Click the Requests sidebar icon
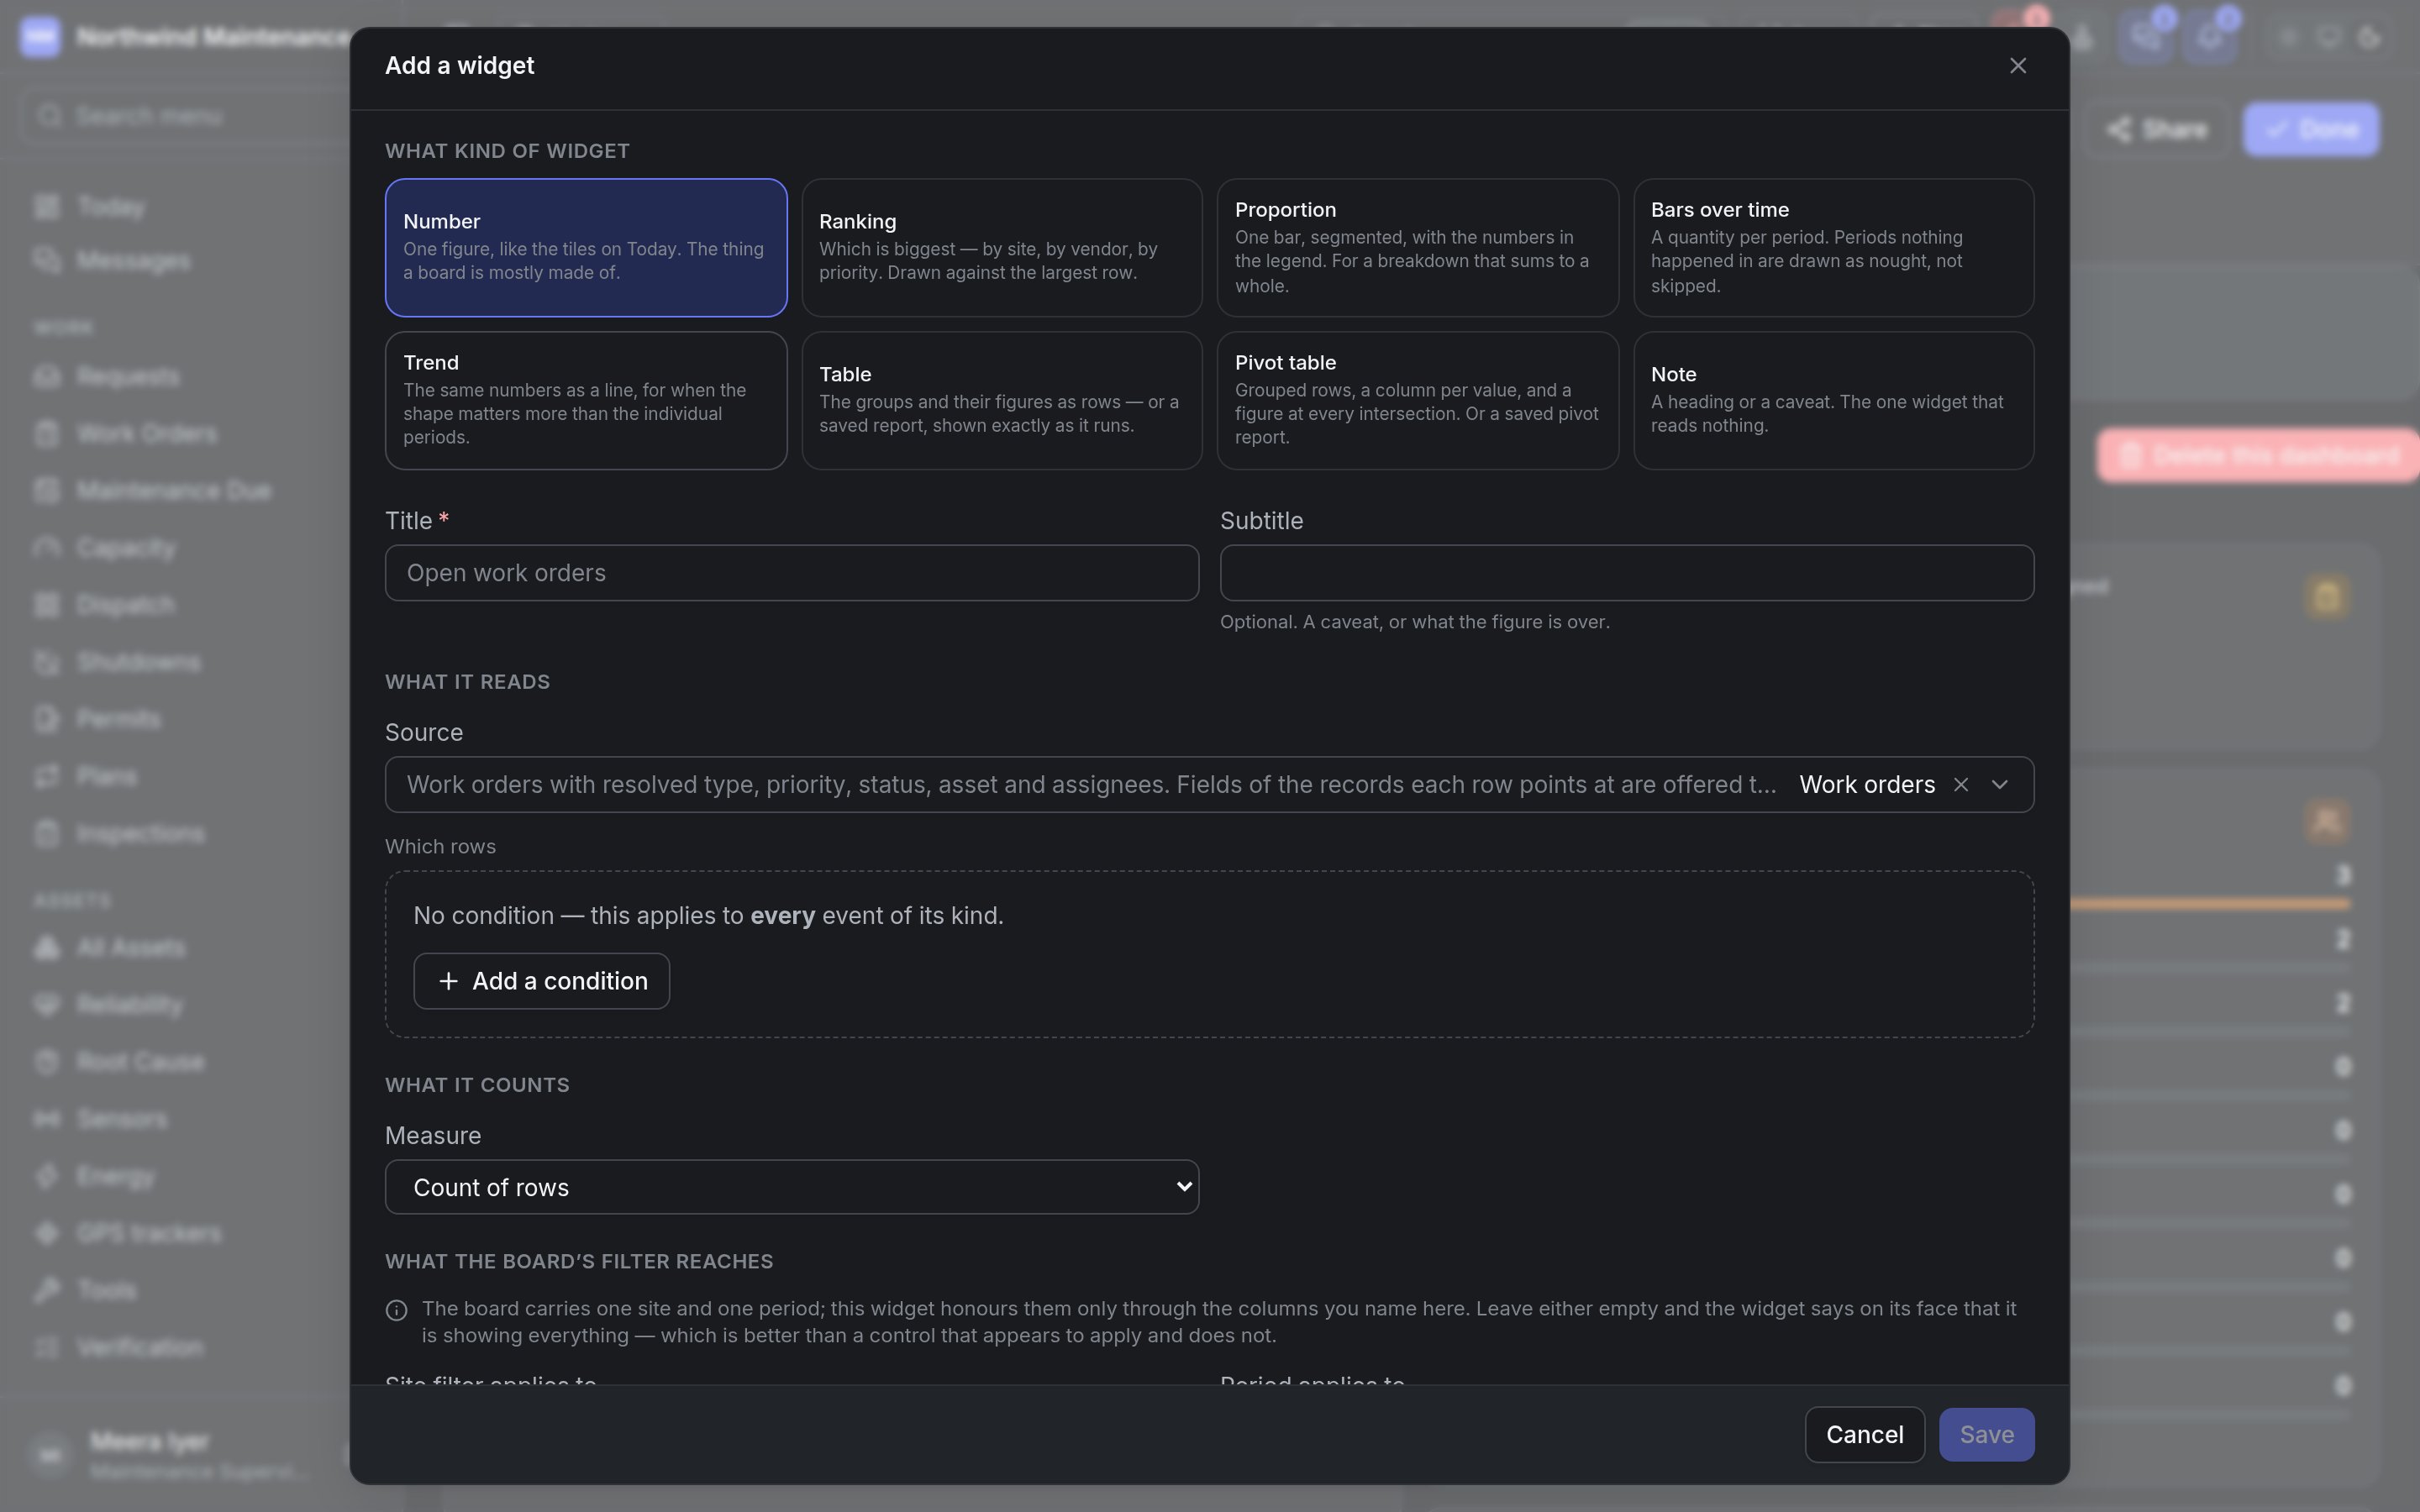The height and width of the screenshot is (1512, 2420). pyautogui.click(x=47, y=377)
